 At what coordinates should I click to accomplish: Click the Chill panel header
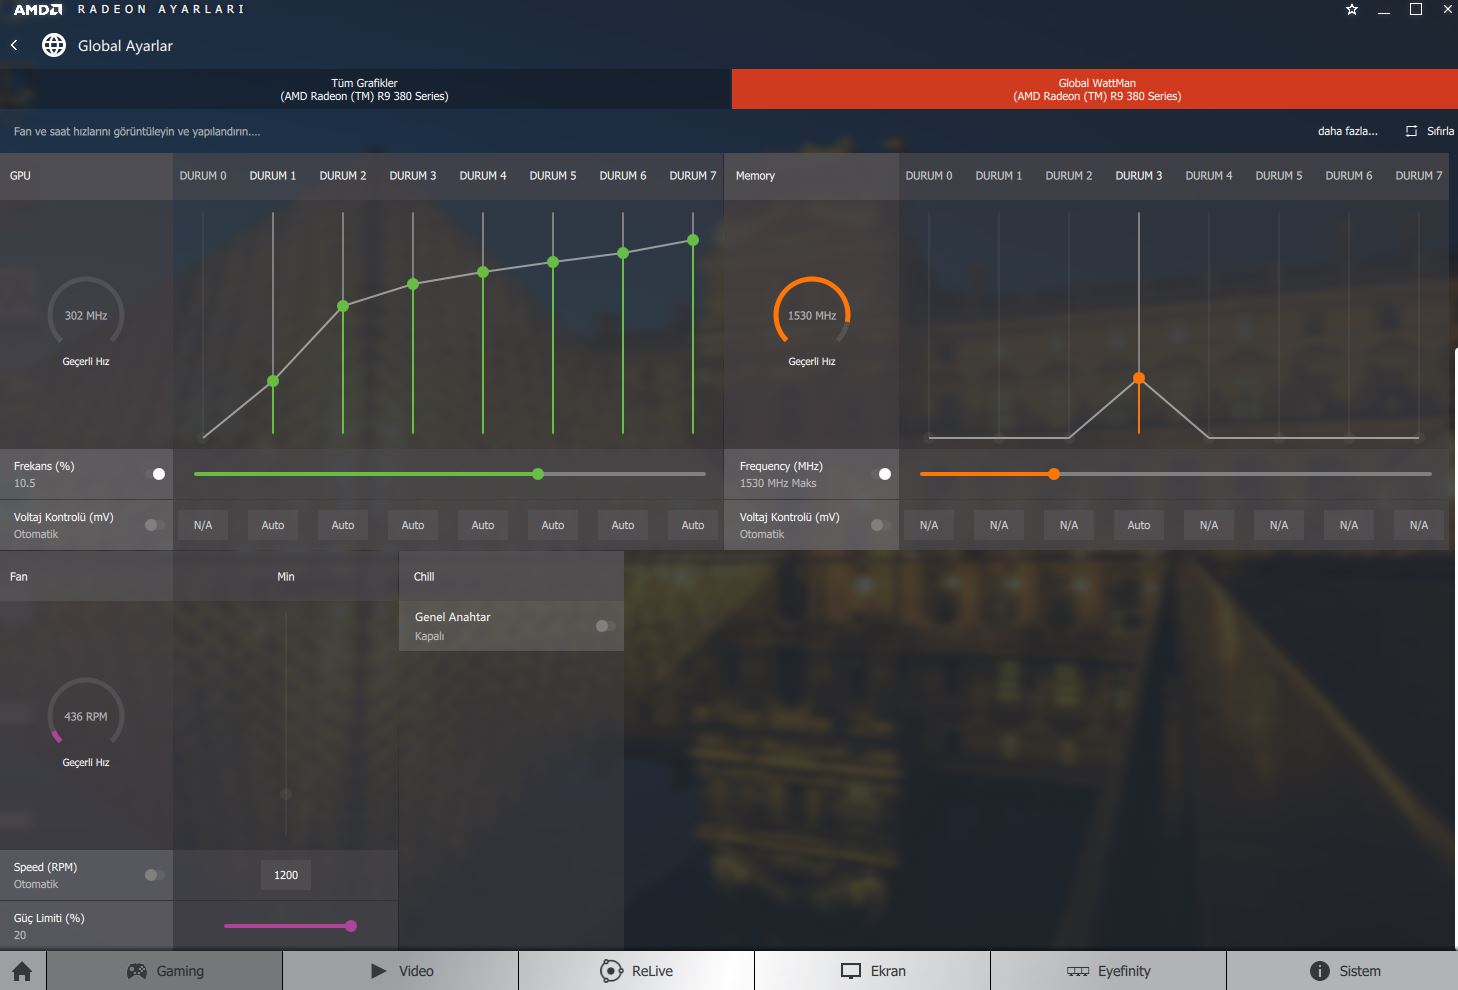(511, 576)
